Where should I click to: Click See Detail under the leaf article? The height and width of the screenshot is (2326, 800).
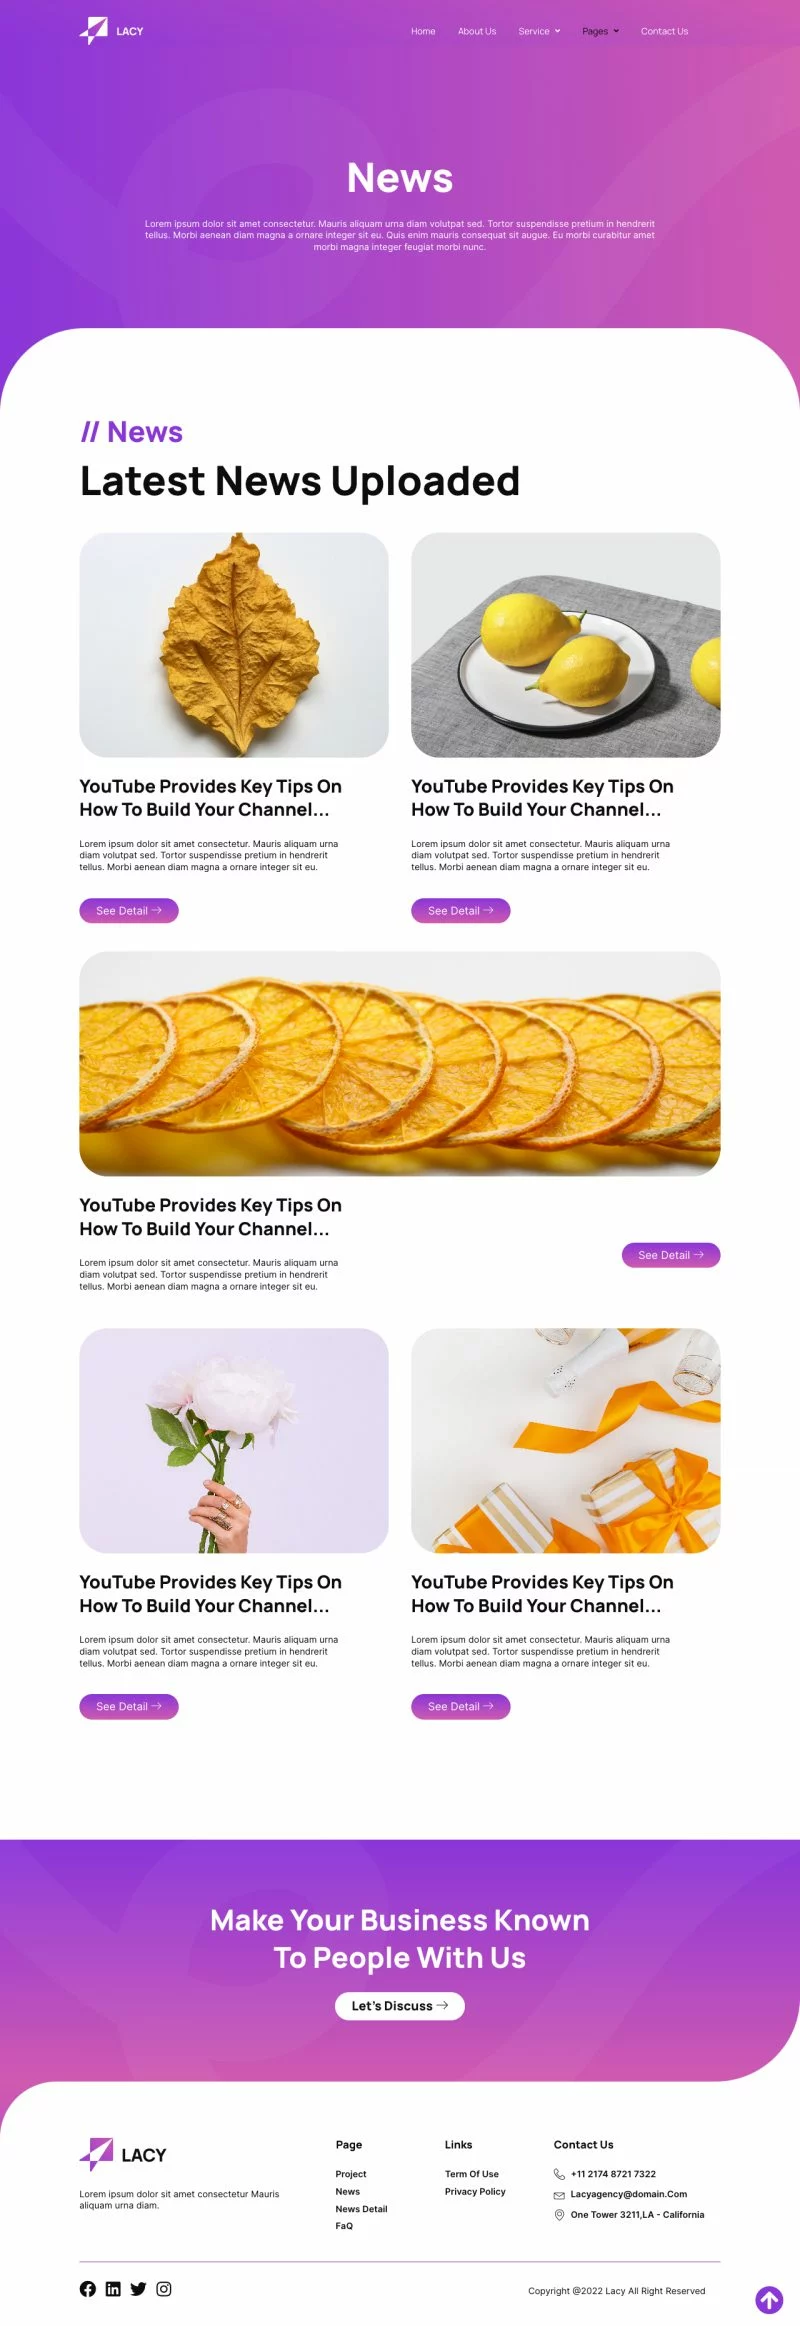coord(129,910)
